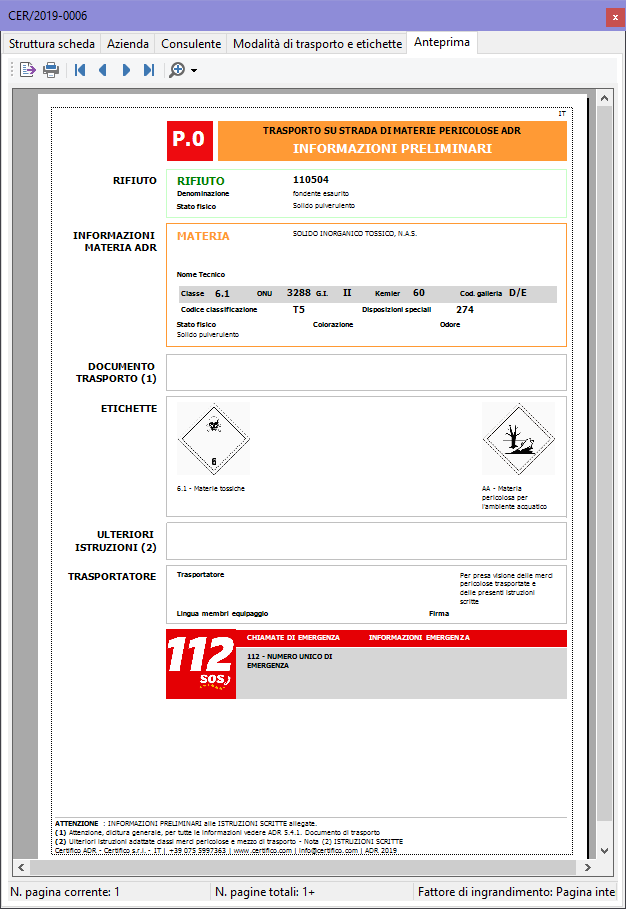Click classification code T5
Viewport: 626px width, 909px height.
299,310
